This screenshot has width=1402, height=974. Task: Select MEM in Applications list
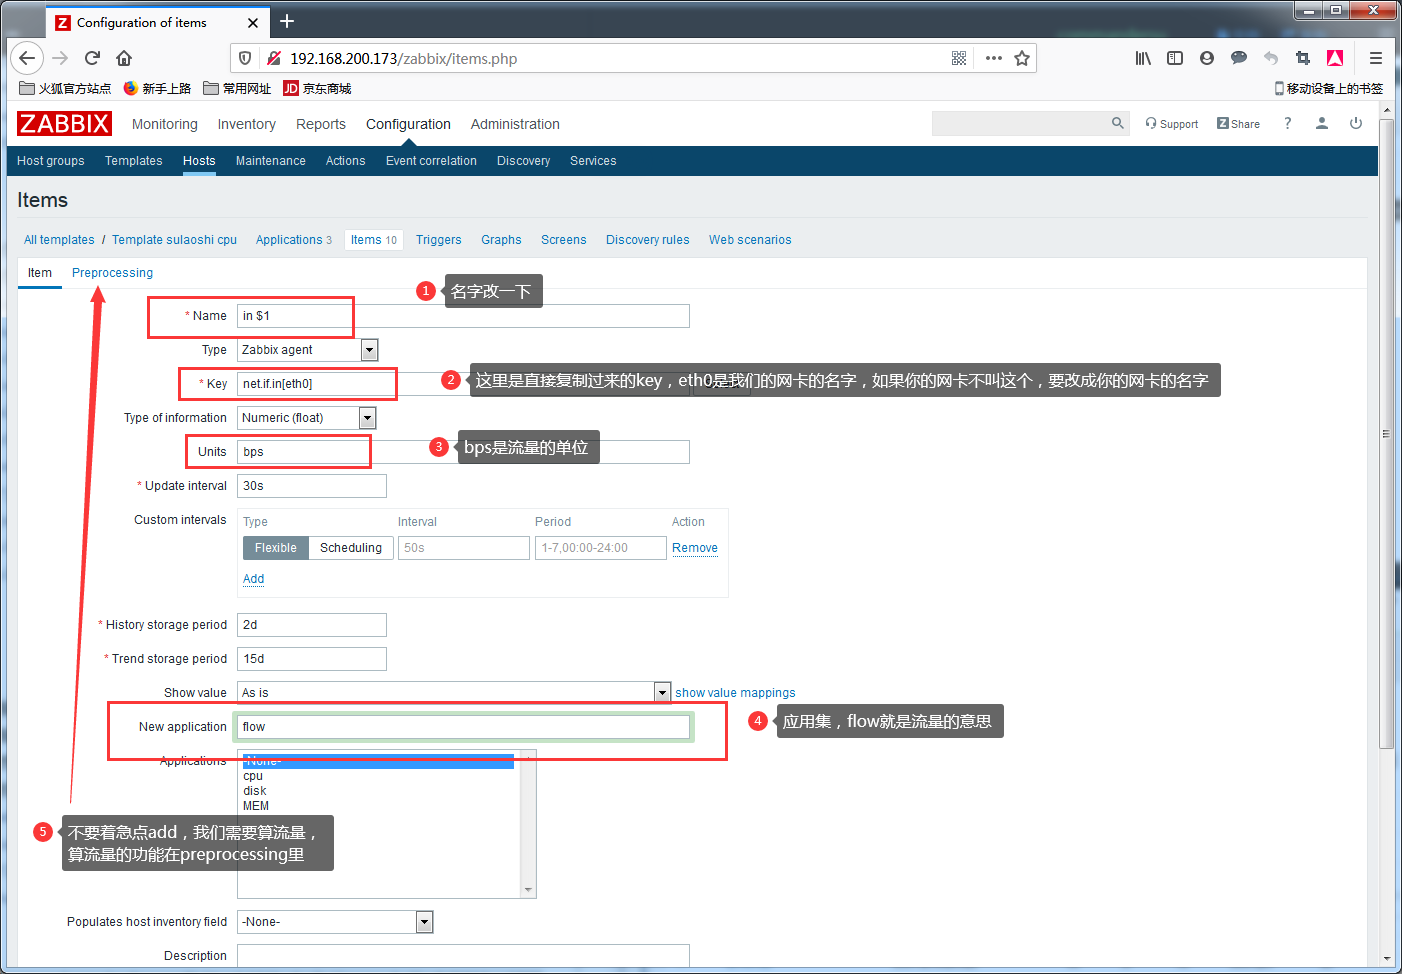click(x=378, y=806)
